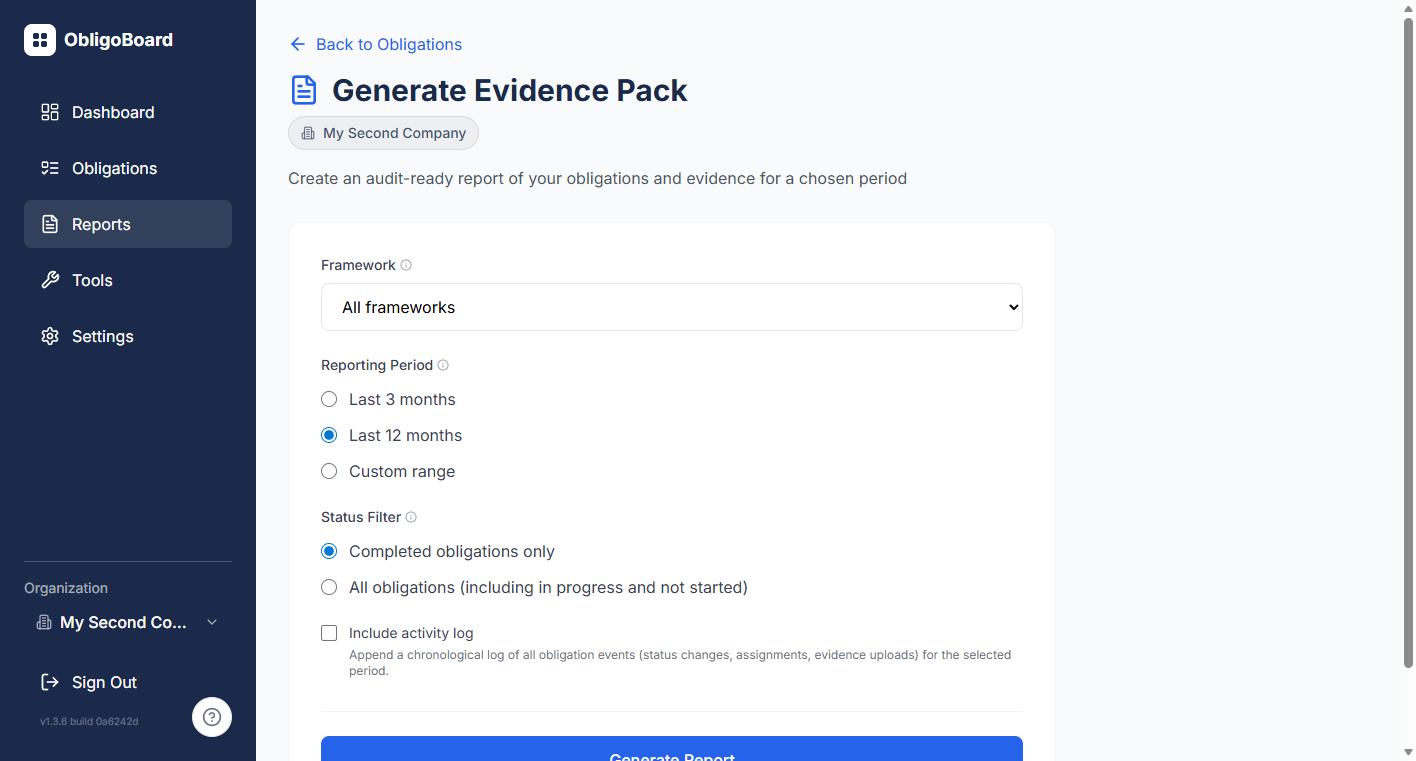Choose the Custom range reporting period
The height and width of the screenshot is (761, 1416).
[x=329, y=471]
